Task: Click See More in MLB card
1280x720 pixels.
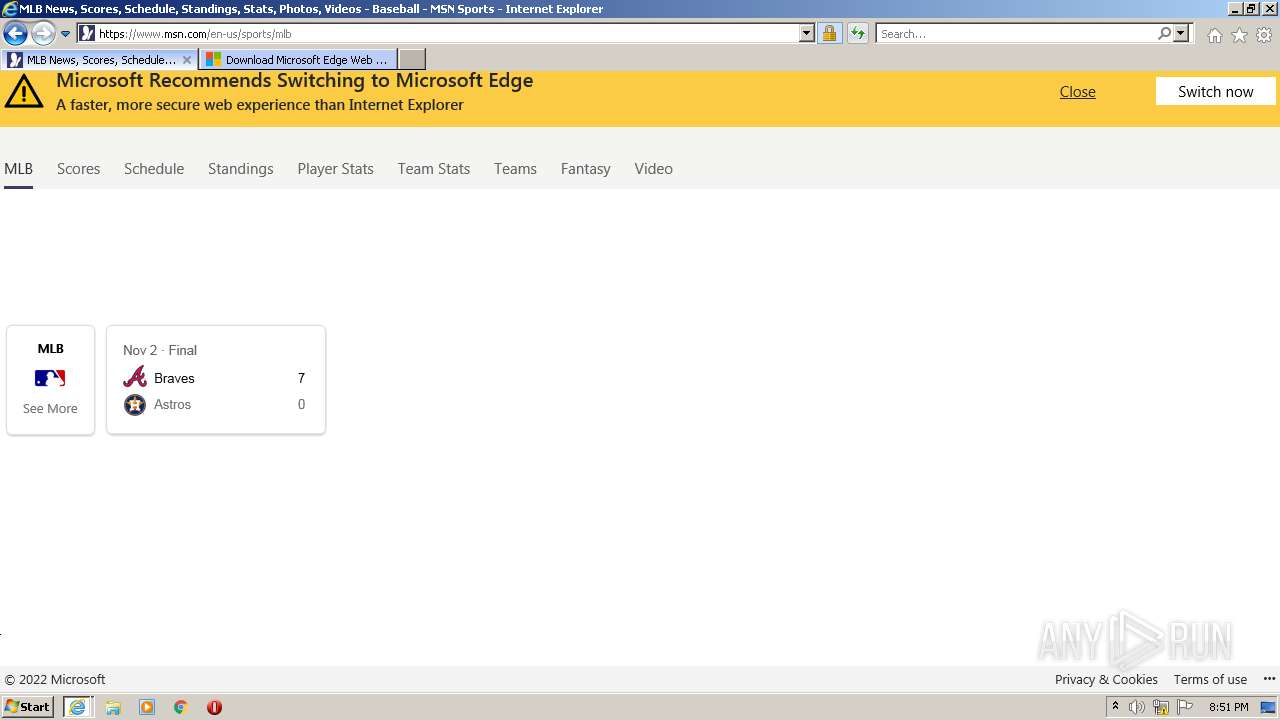Action: (x=50, y=408)
